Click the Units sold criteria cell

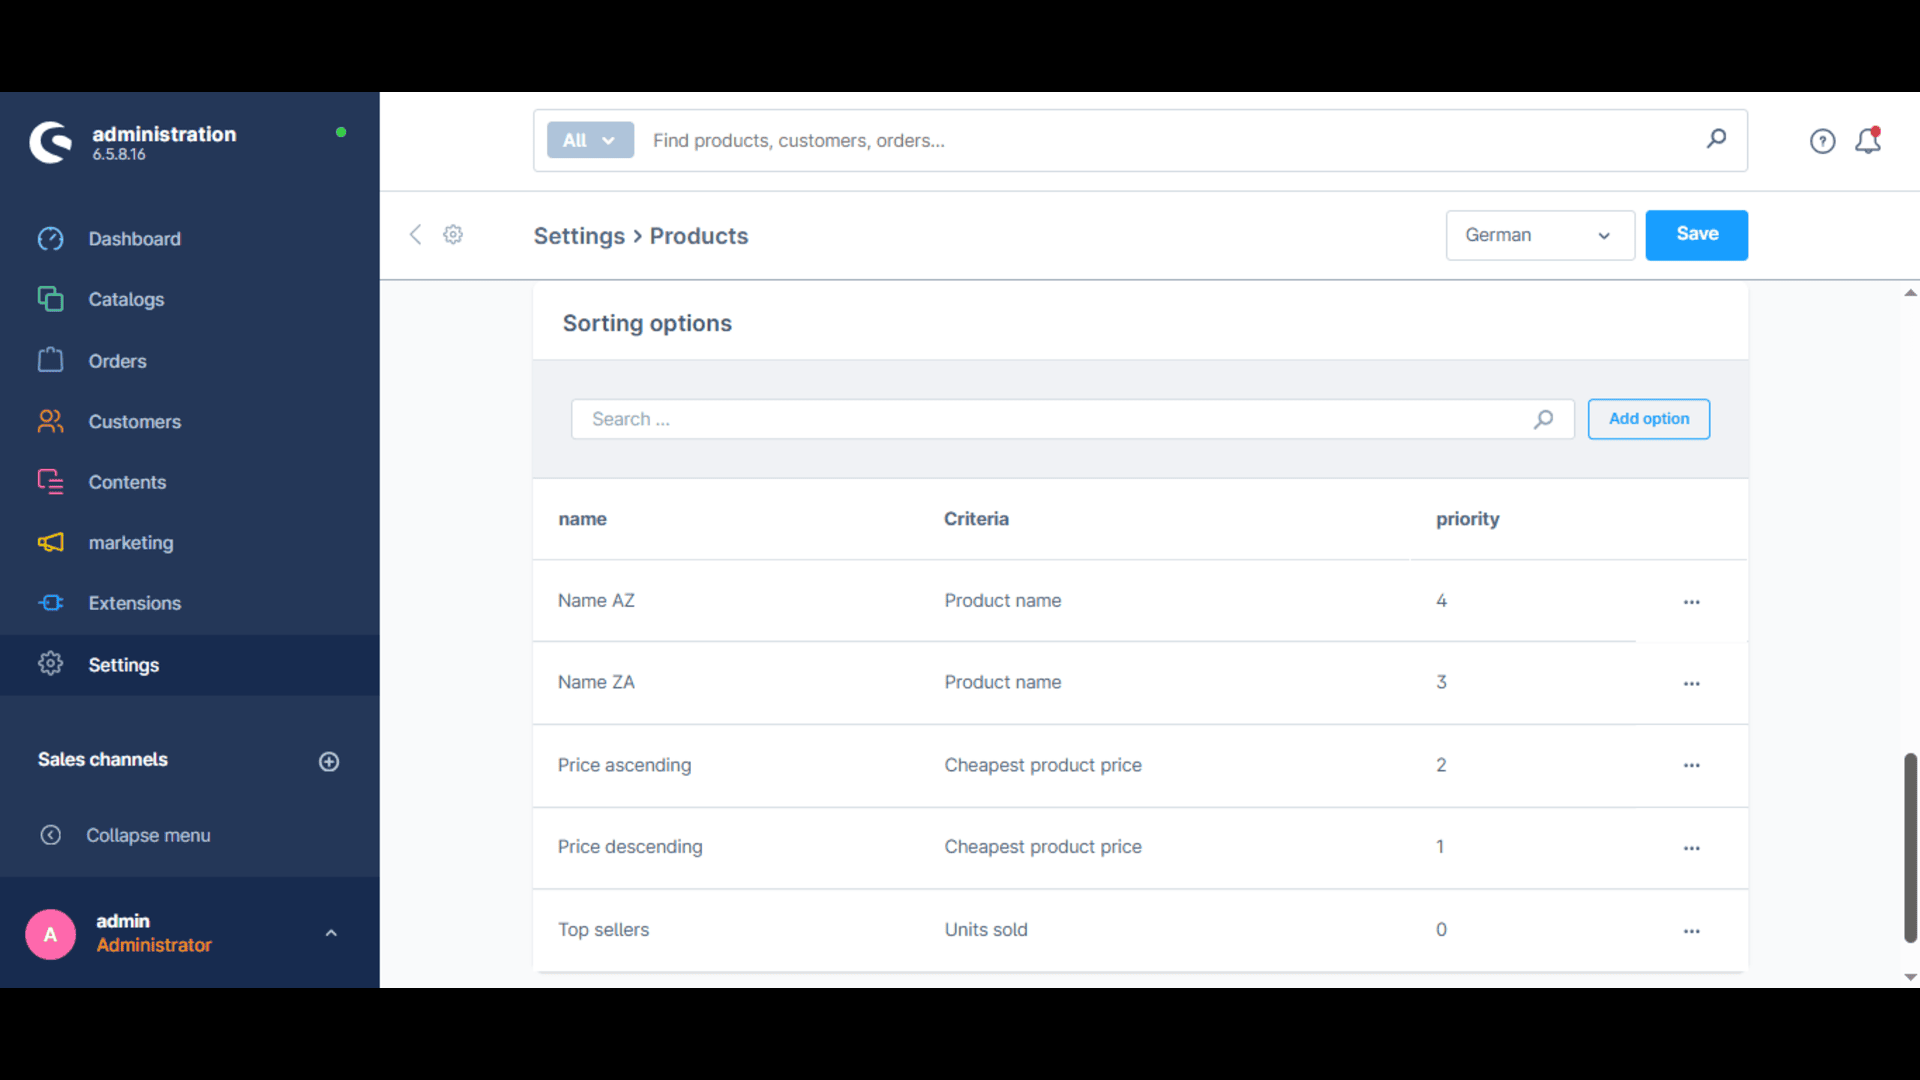(986, 930)
